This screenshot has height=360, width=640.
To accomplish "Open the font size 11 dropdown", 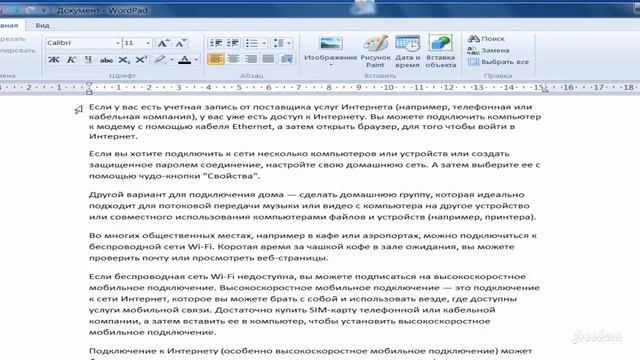I will tap(148, 43).
